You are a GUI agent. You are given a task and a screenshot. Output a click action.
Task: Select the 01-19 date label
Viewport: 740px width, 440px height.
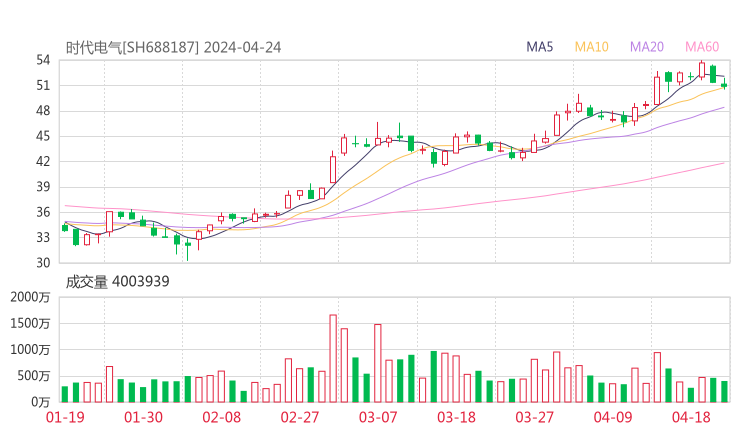click(65, 417)
